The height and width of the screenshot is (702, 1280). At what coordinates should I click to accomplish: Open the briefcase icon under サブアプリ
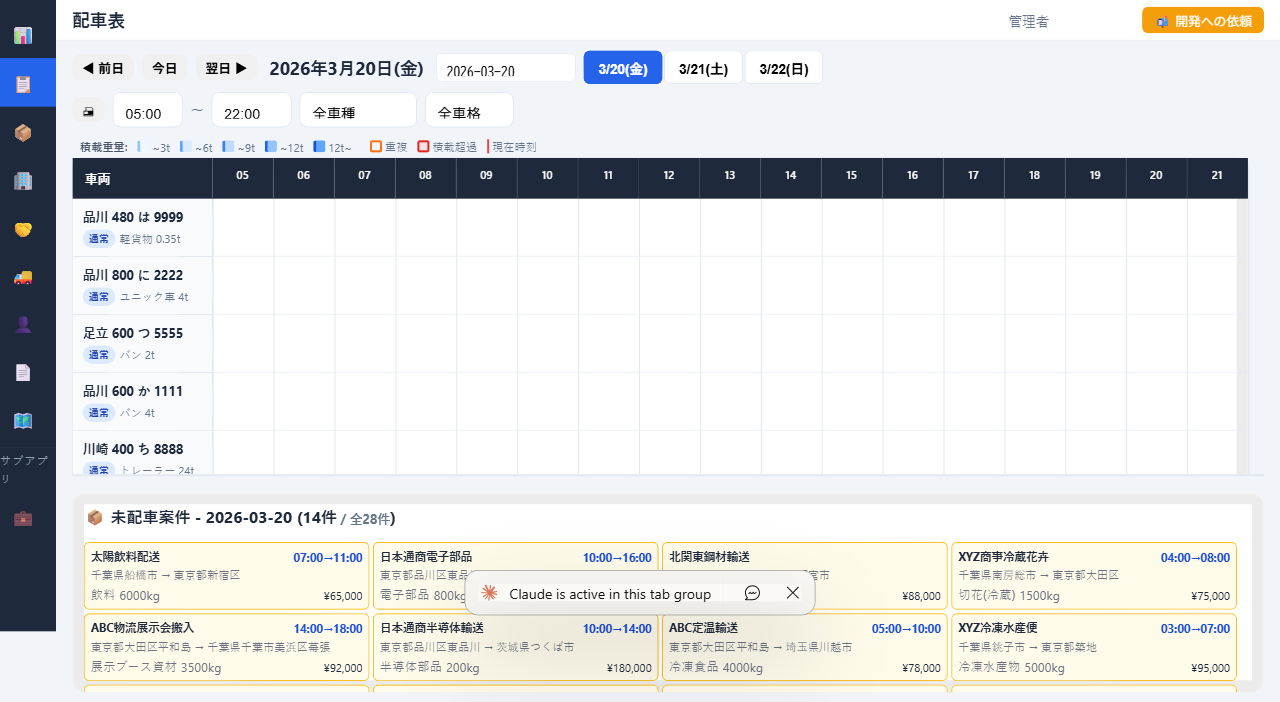point(27,519)
